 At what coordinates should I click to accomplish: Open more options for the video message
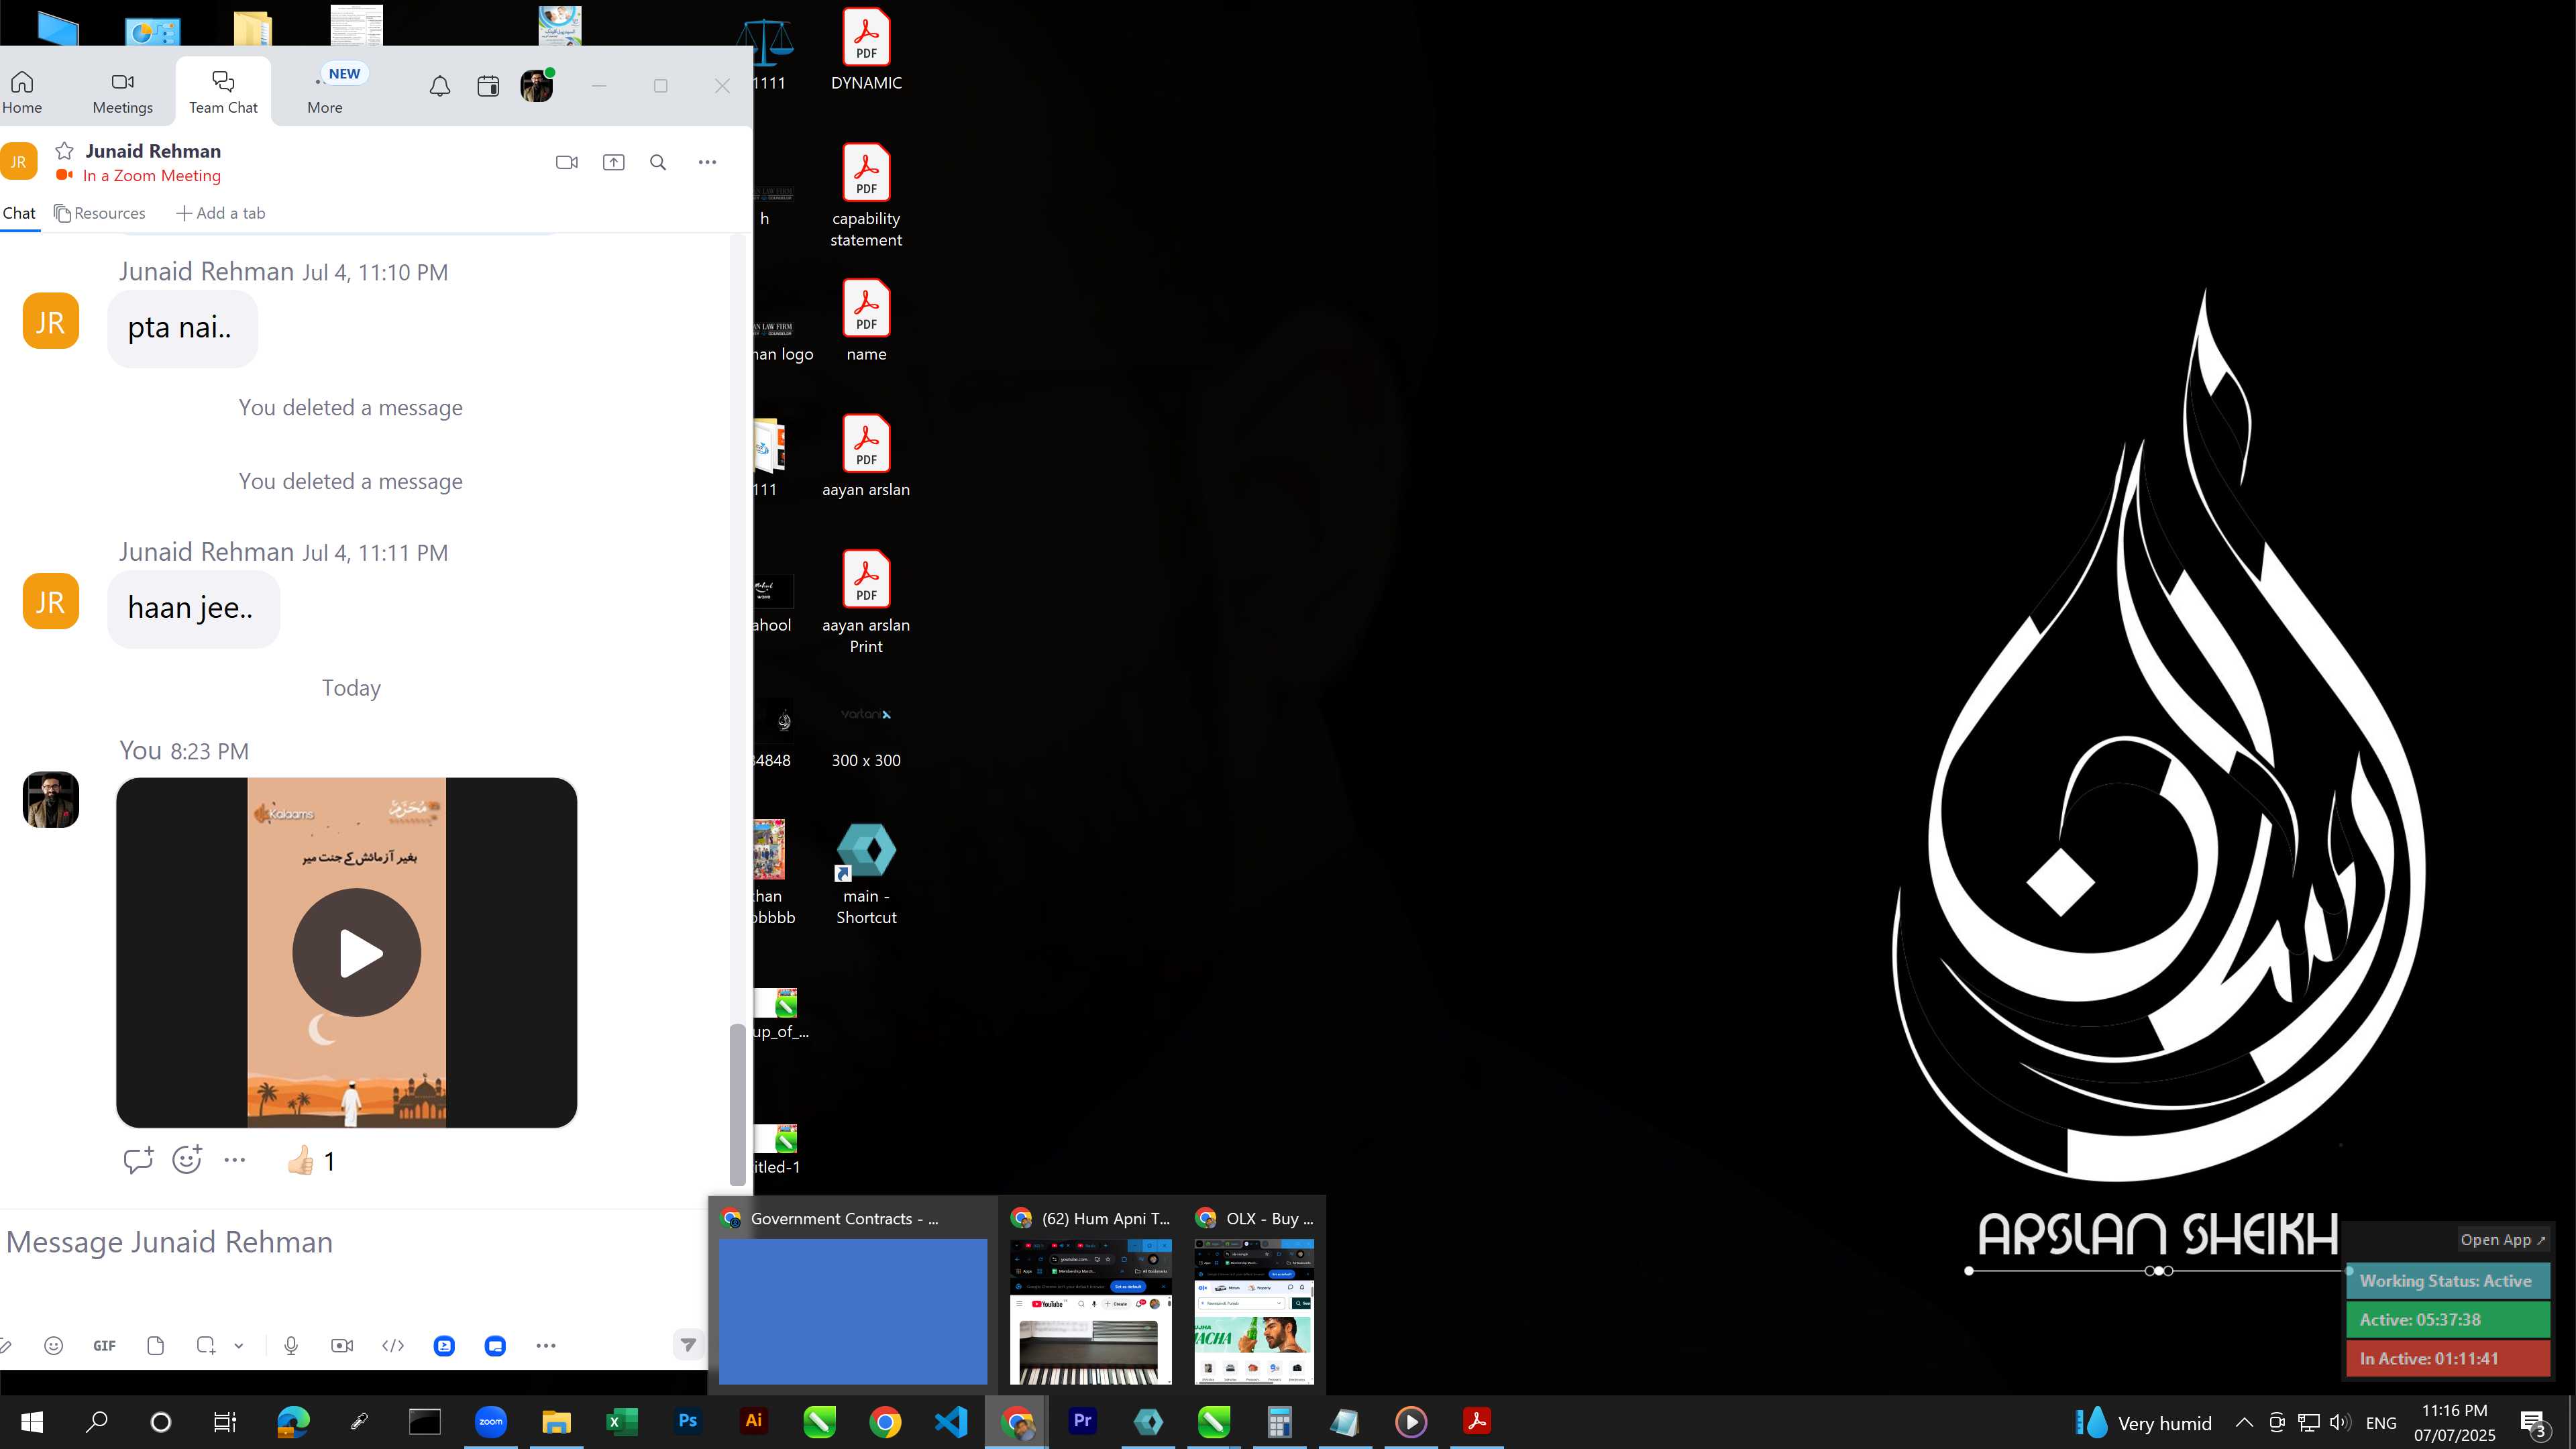(235, 1160)
